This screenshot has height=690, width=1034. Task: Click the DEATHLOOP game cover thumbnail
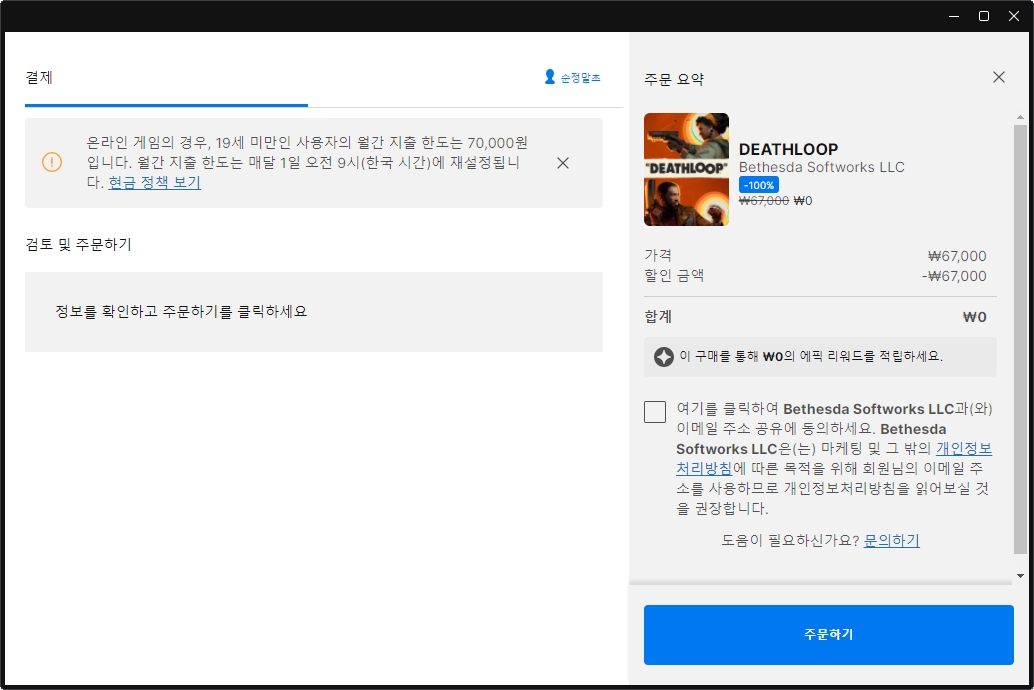(x=686, y=170)
